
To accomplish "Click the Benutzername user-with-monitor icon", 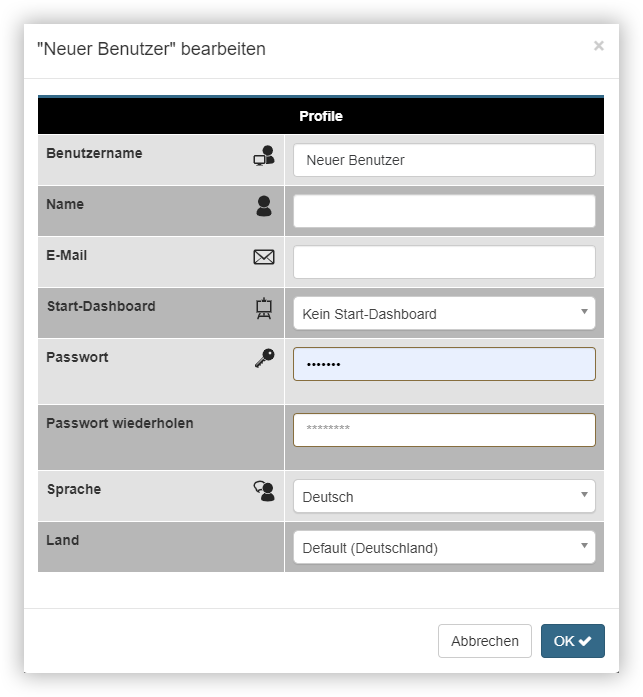I will (x=264, y=156).
